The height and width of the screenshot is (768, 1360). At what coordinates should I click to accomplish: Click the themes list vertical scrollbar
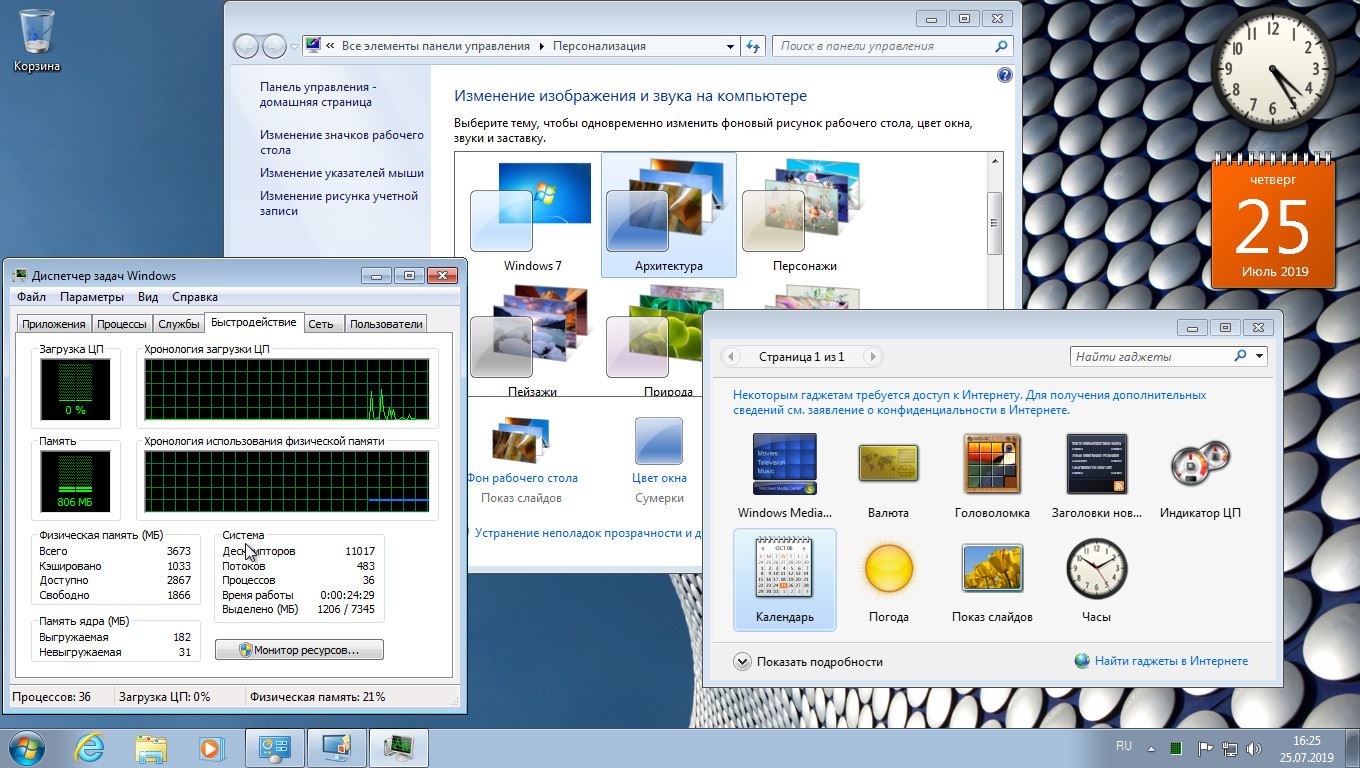tap(994, 225)
